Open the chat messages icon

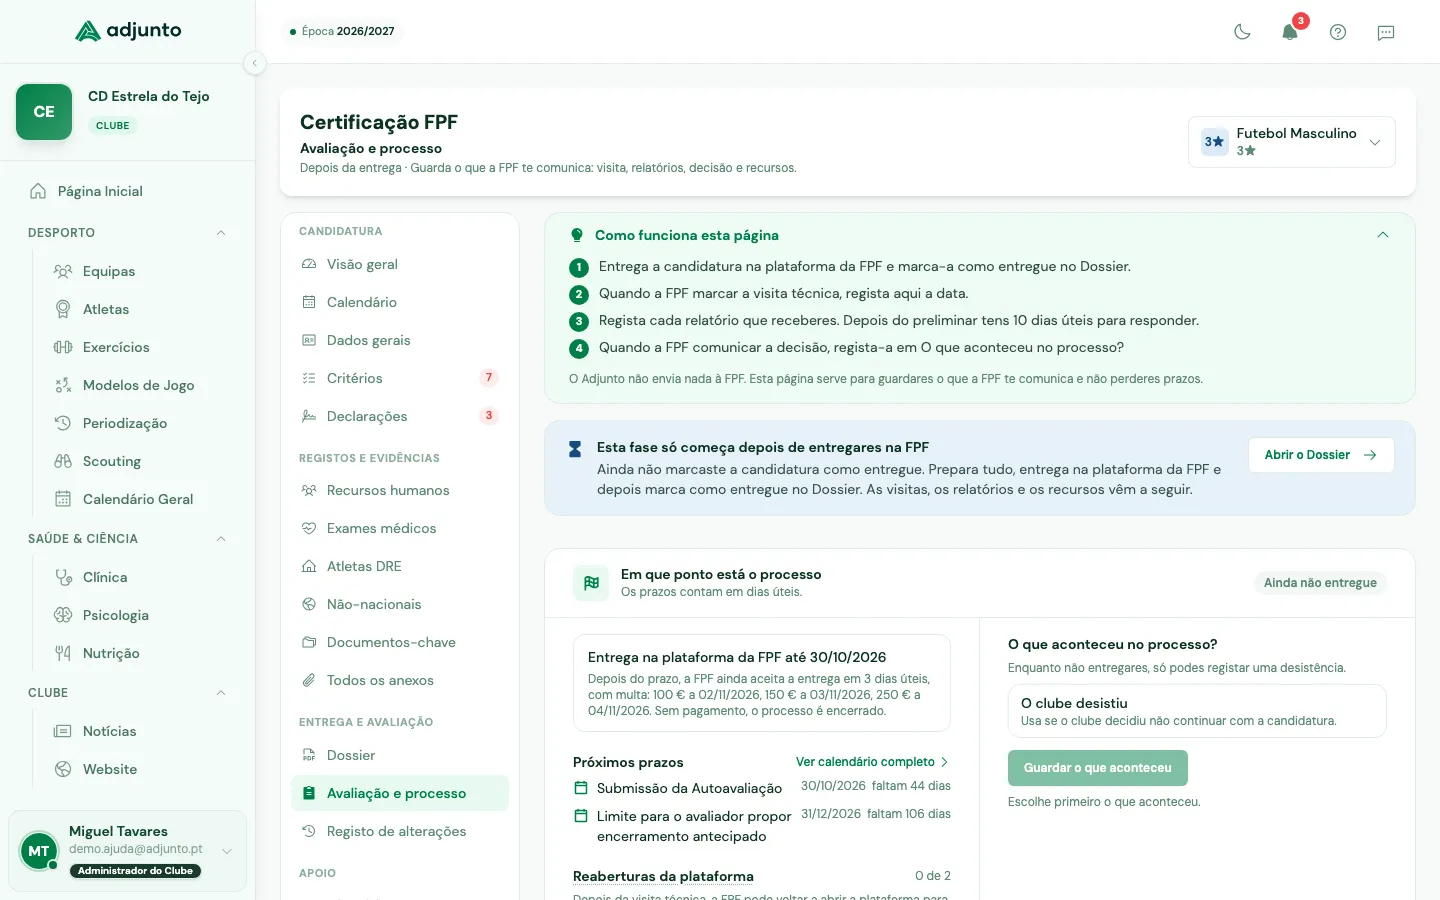1386,32
